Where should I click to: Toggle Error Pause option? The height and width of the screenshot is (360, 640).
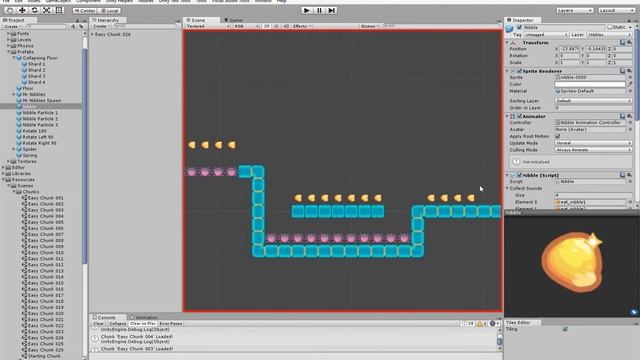coord(171,323)
